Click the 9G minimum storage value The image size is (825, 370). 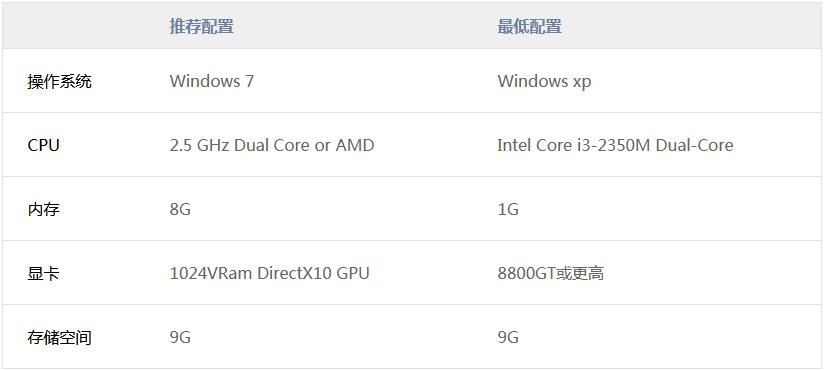tap(508, 337)
